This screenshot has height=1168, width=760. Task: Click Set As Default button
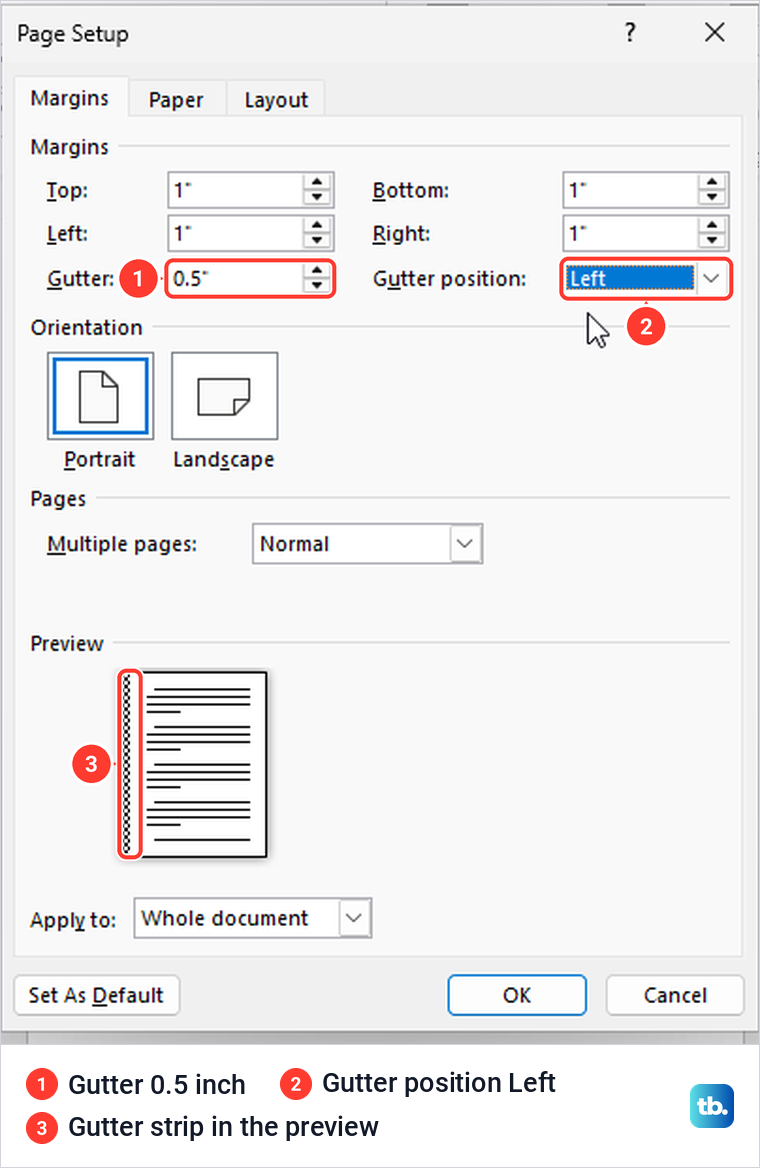97,995
